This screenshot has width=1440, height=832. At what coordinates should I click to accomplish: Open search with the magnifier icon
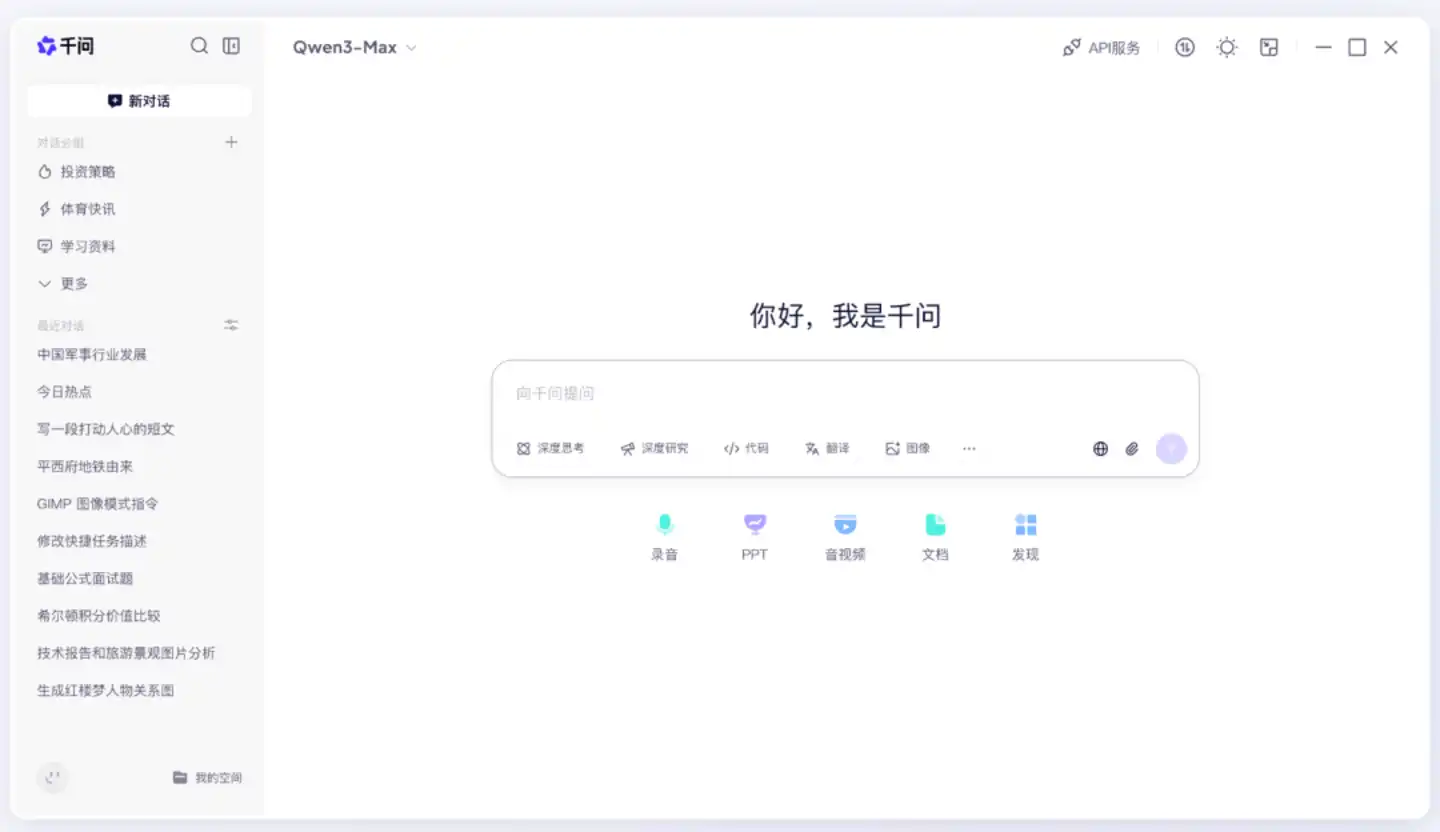199,45
